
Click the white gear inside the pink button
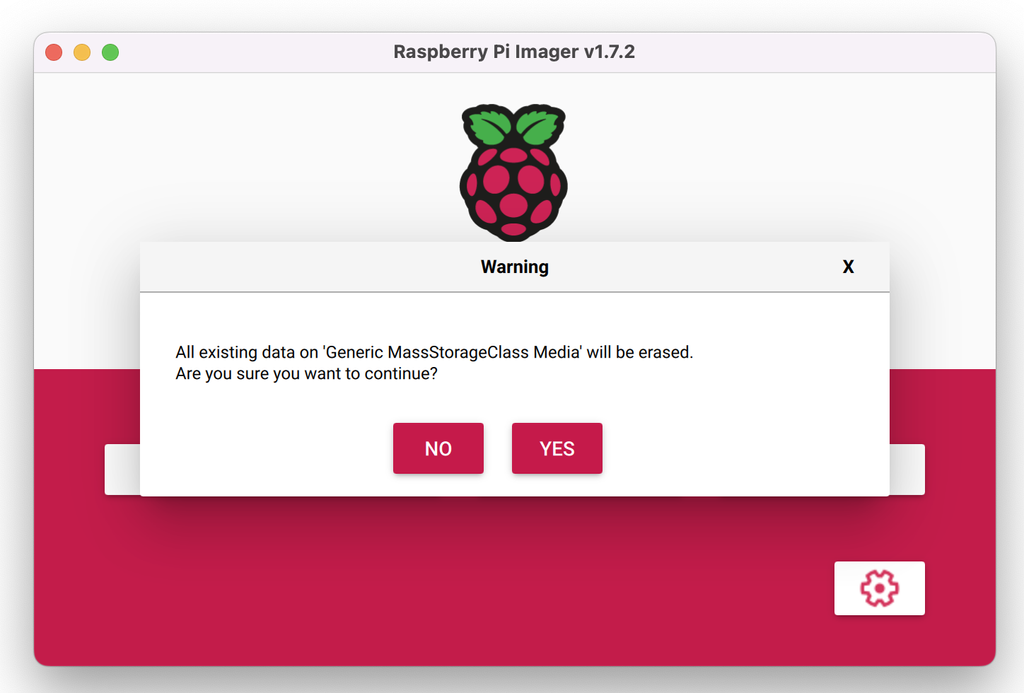pos(879,588)
